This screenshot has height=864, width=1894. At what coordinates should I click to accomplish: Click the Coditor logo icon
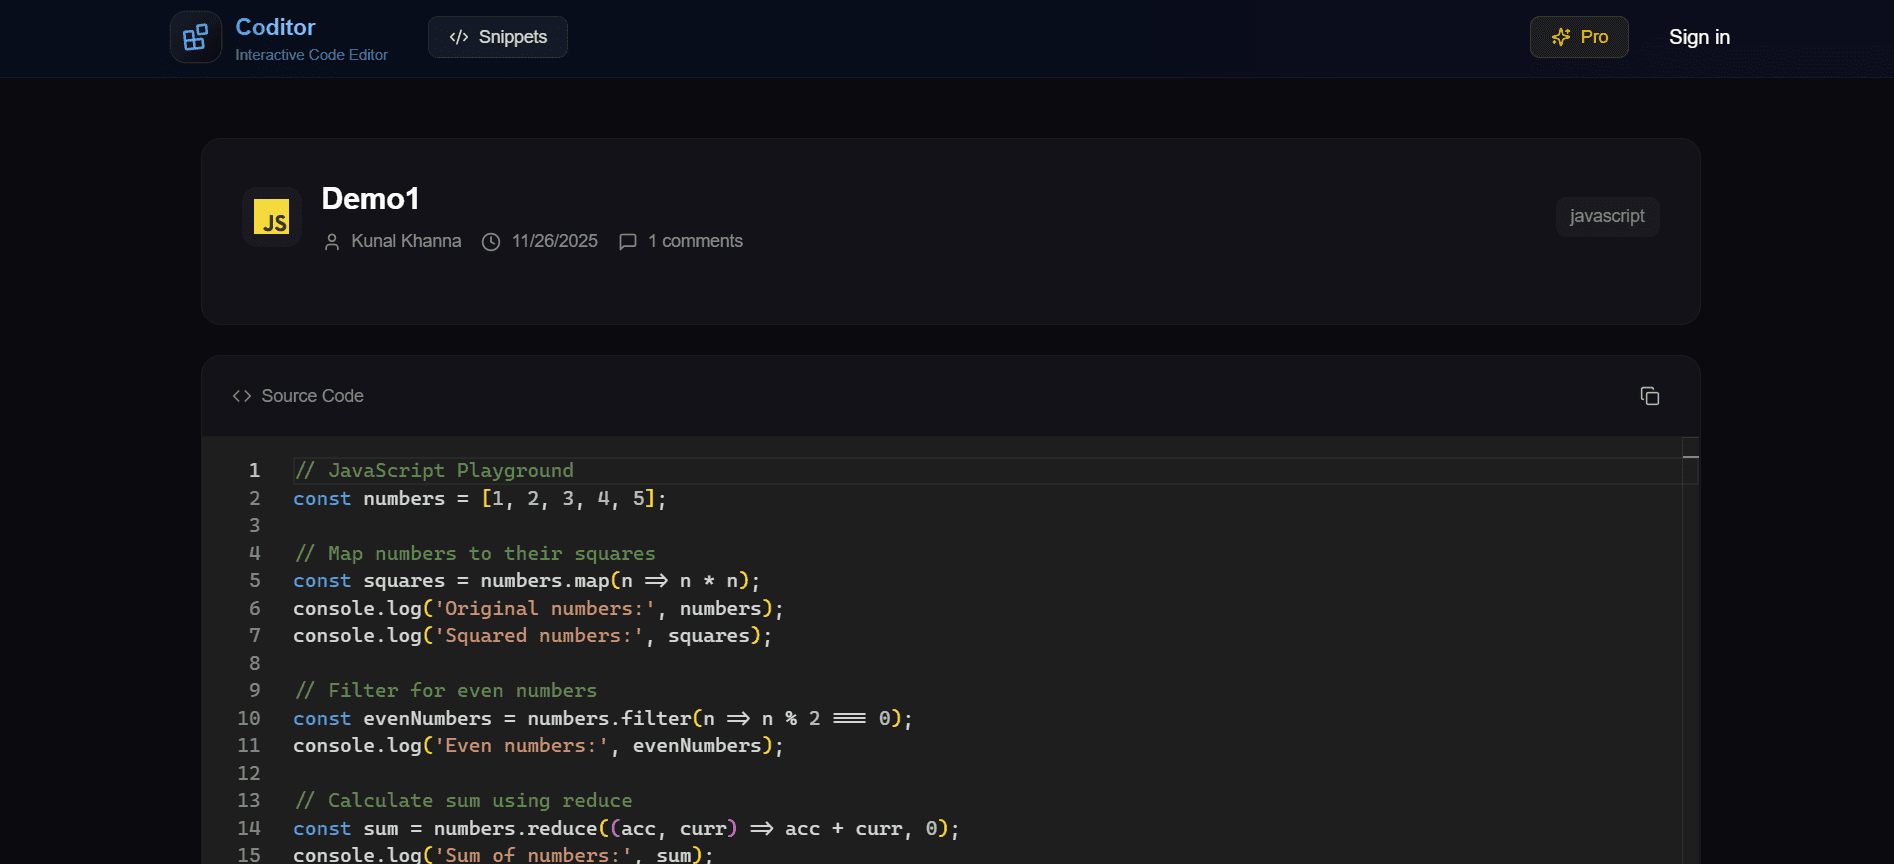tap(196, 37)
